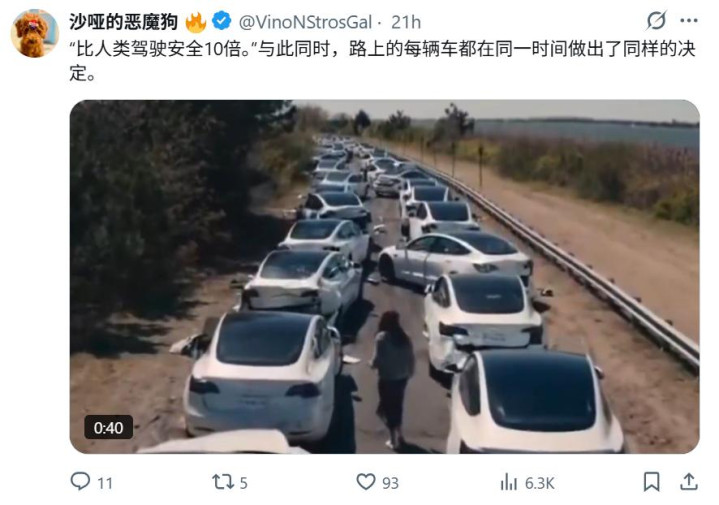Click the repost arrows icon

click(x=222, y=482)
